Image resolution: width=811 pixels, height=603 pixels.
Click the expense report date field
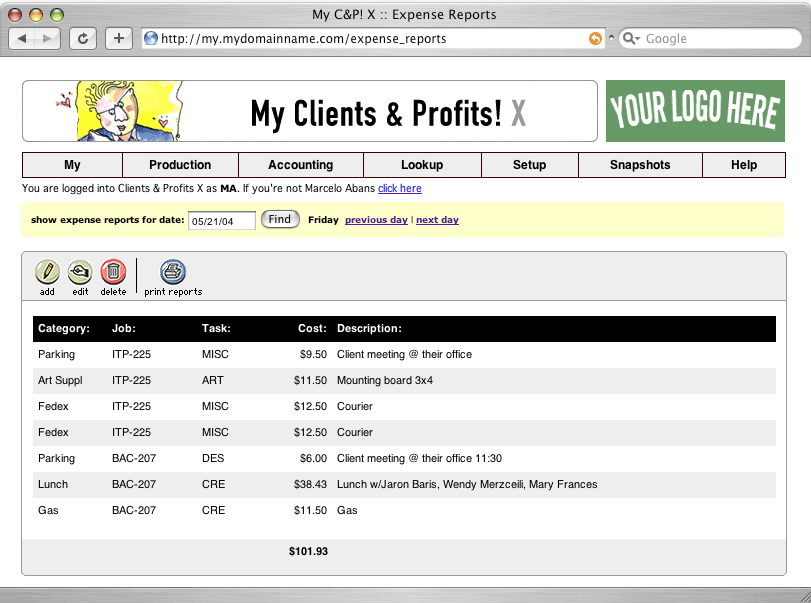(x=221, y=220)
